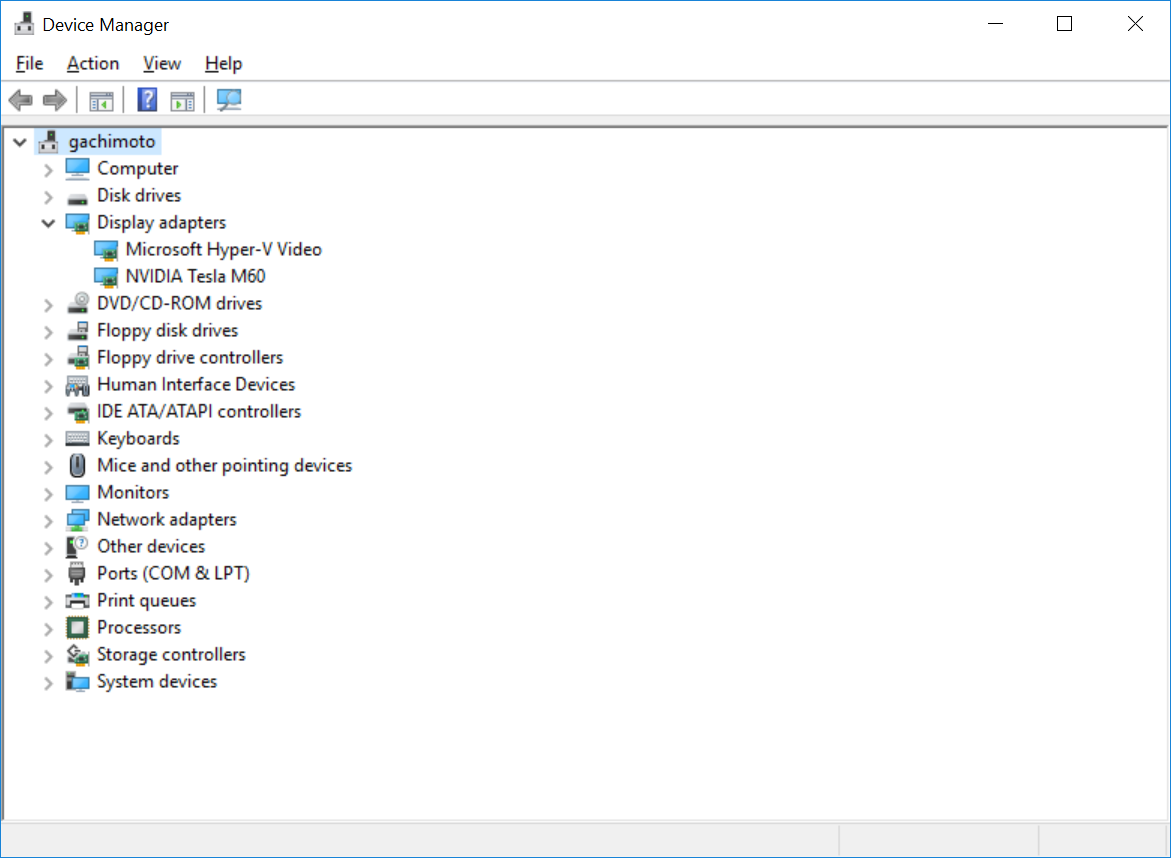Screen dimensions: 1171x858
Task: Click the Show/Hide Action Pane icon
Action: (x=182, y=100)
